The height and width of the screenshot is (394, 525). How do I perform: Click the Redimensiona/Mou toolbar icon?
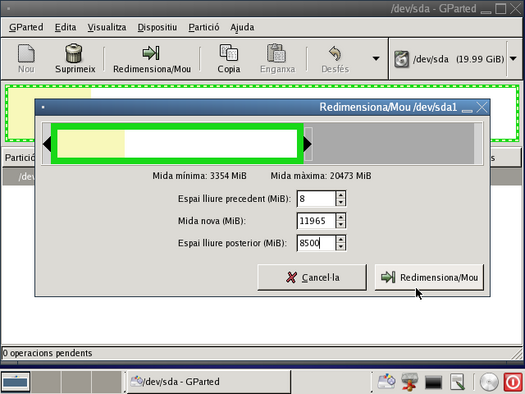click(x=151, y=53)
